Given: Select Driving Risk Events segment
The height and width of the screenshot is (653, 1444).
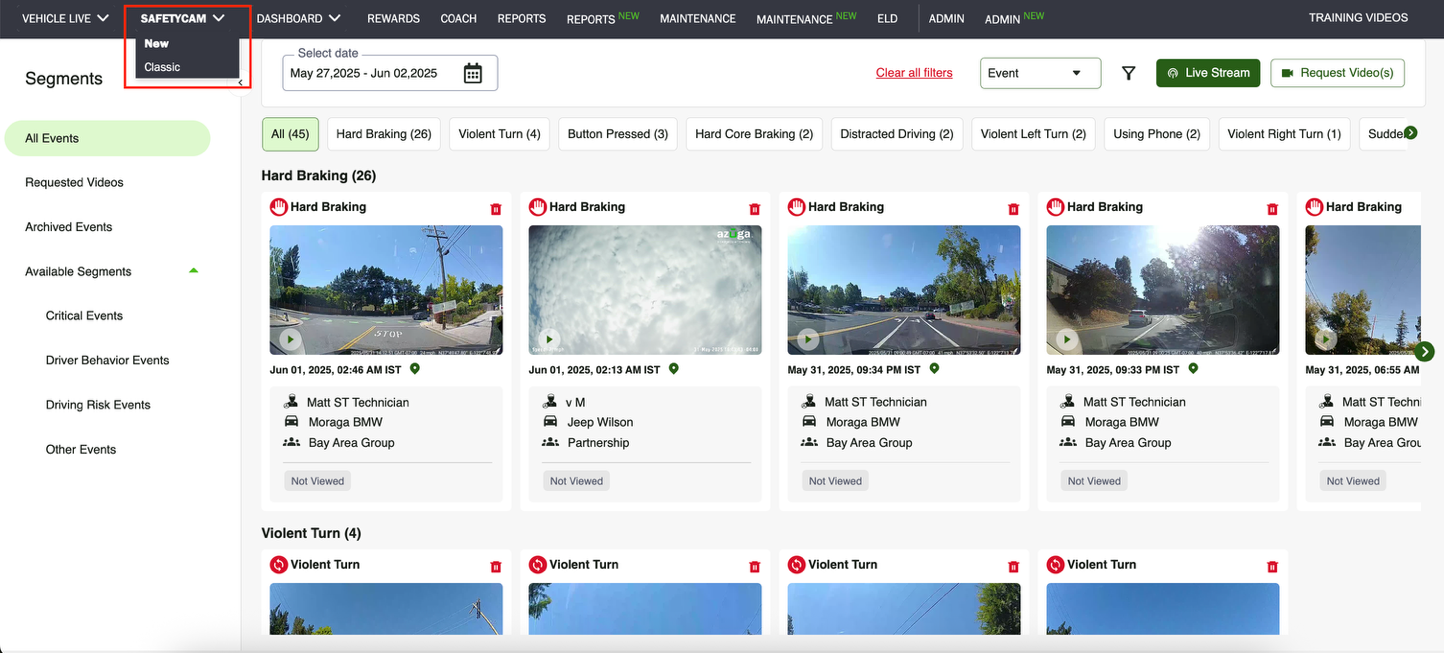Looking at the screenshot, I should click(98, 405).
